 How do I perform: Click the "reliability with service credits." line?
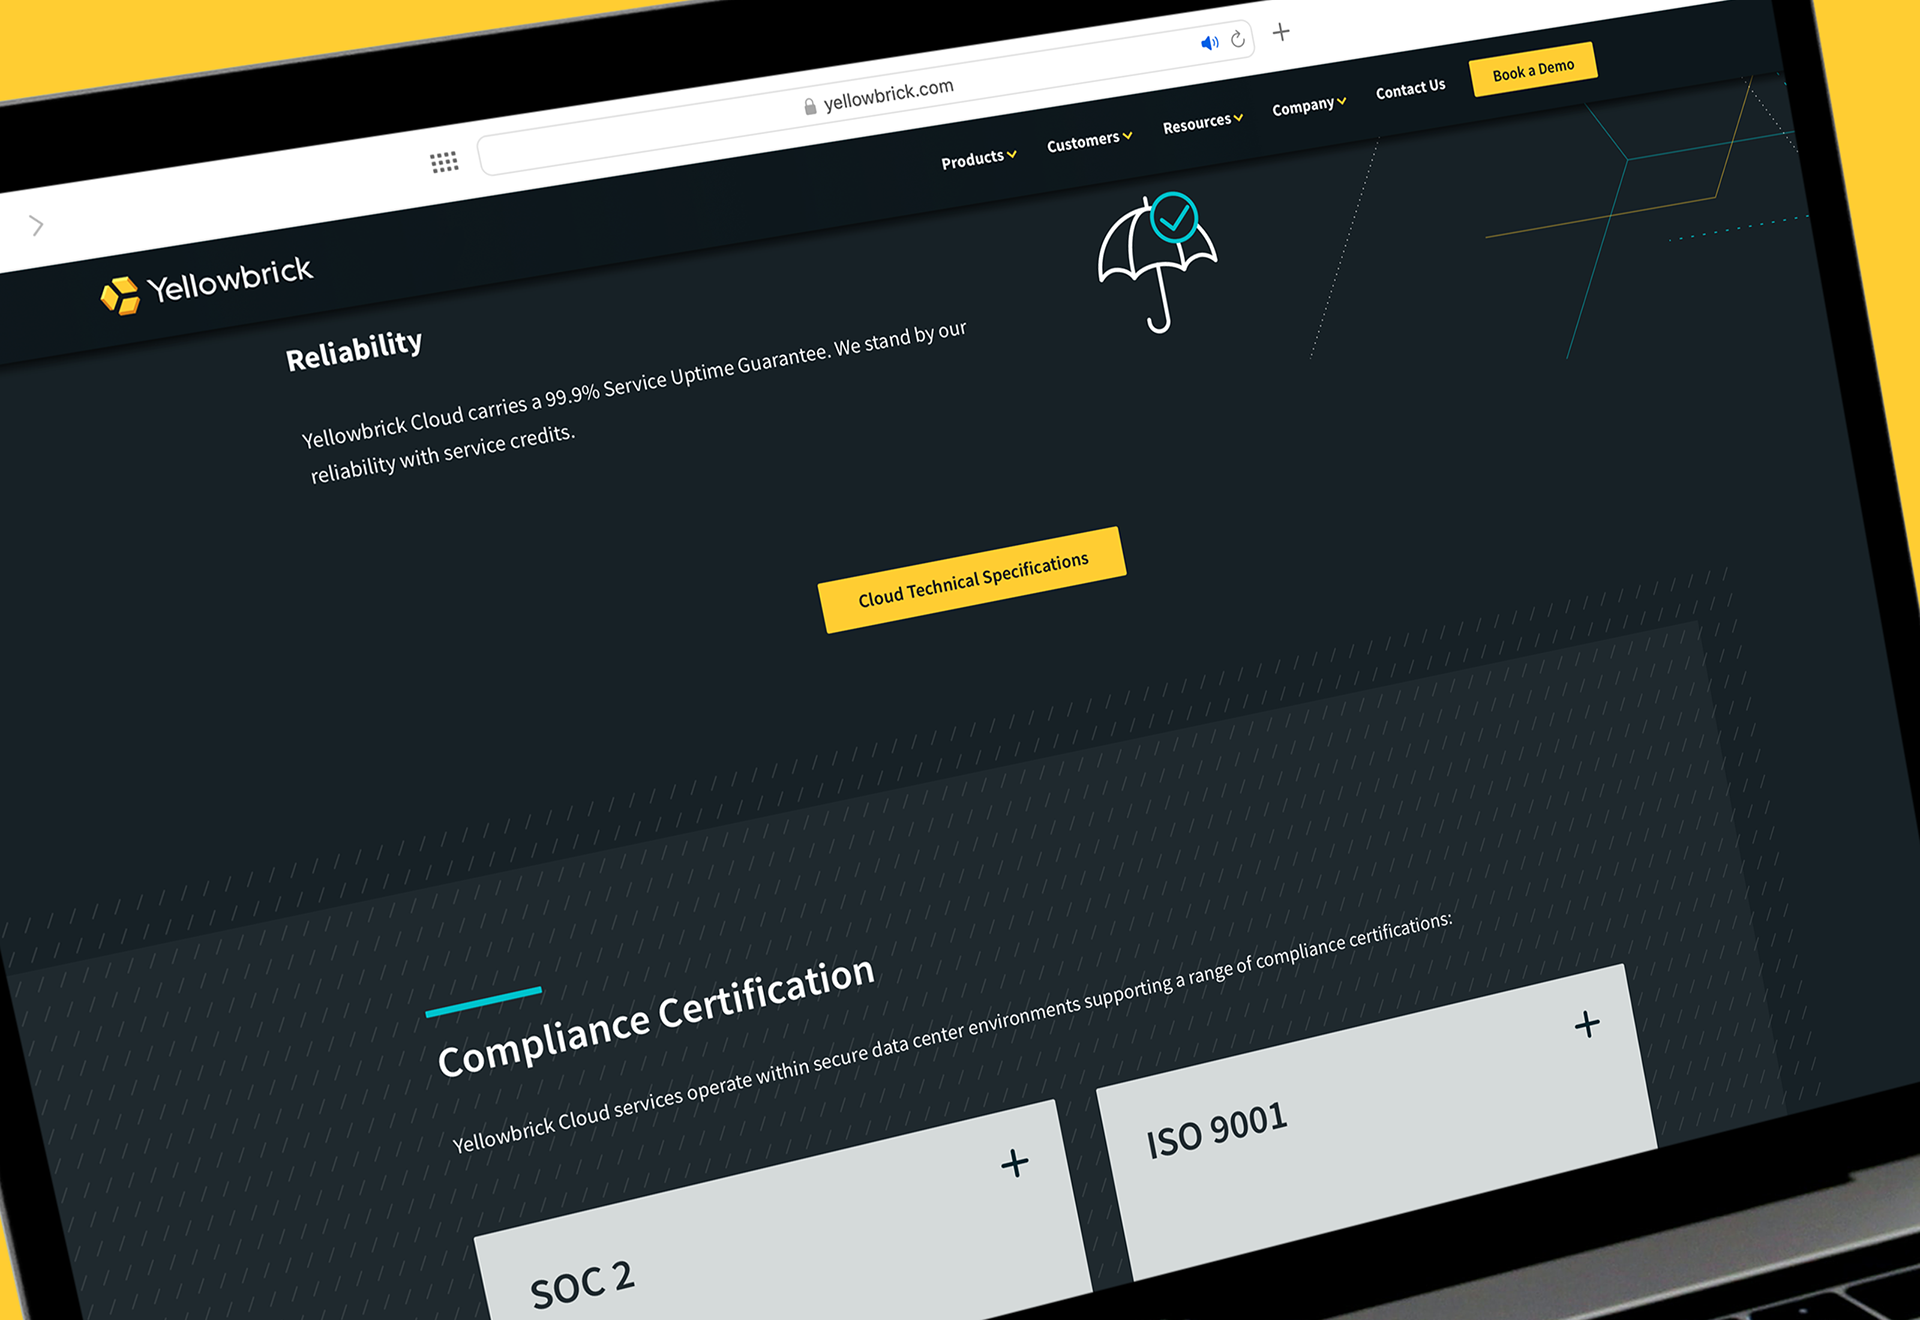(x=443, y=454)
